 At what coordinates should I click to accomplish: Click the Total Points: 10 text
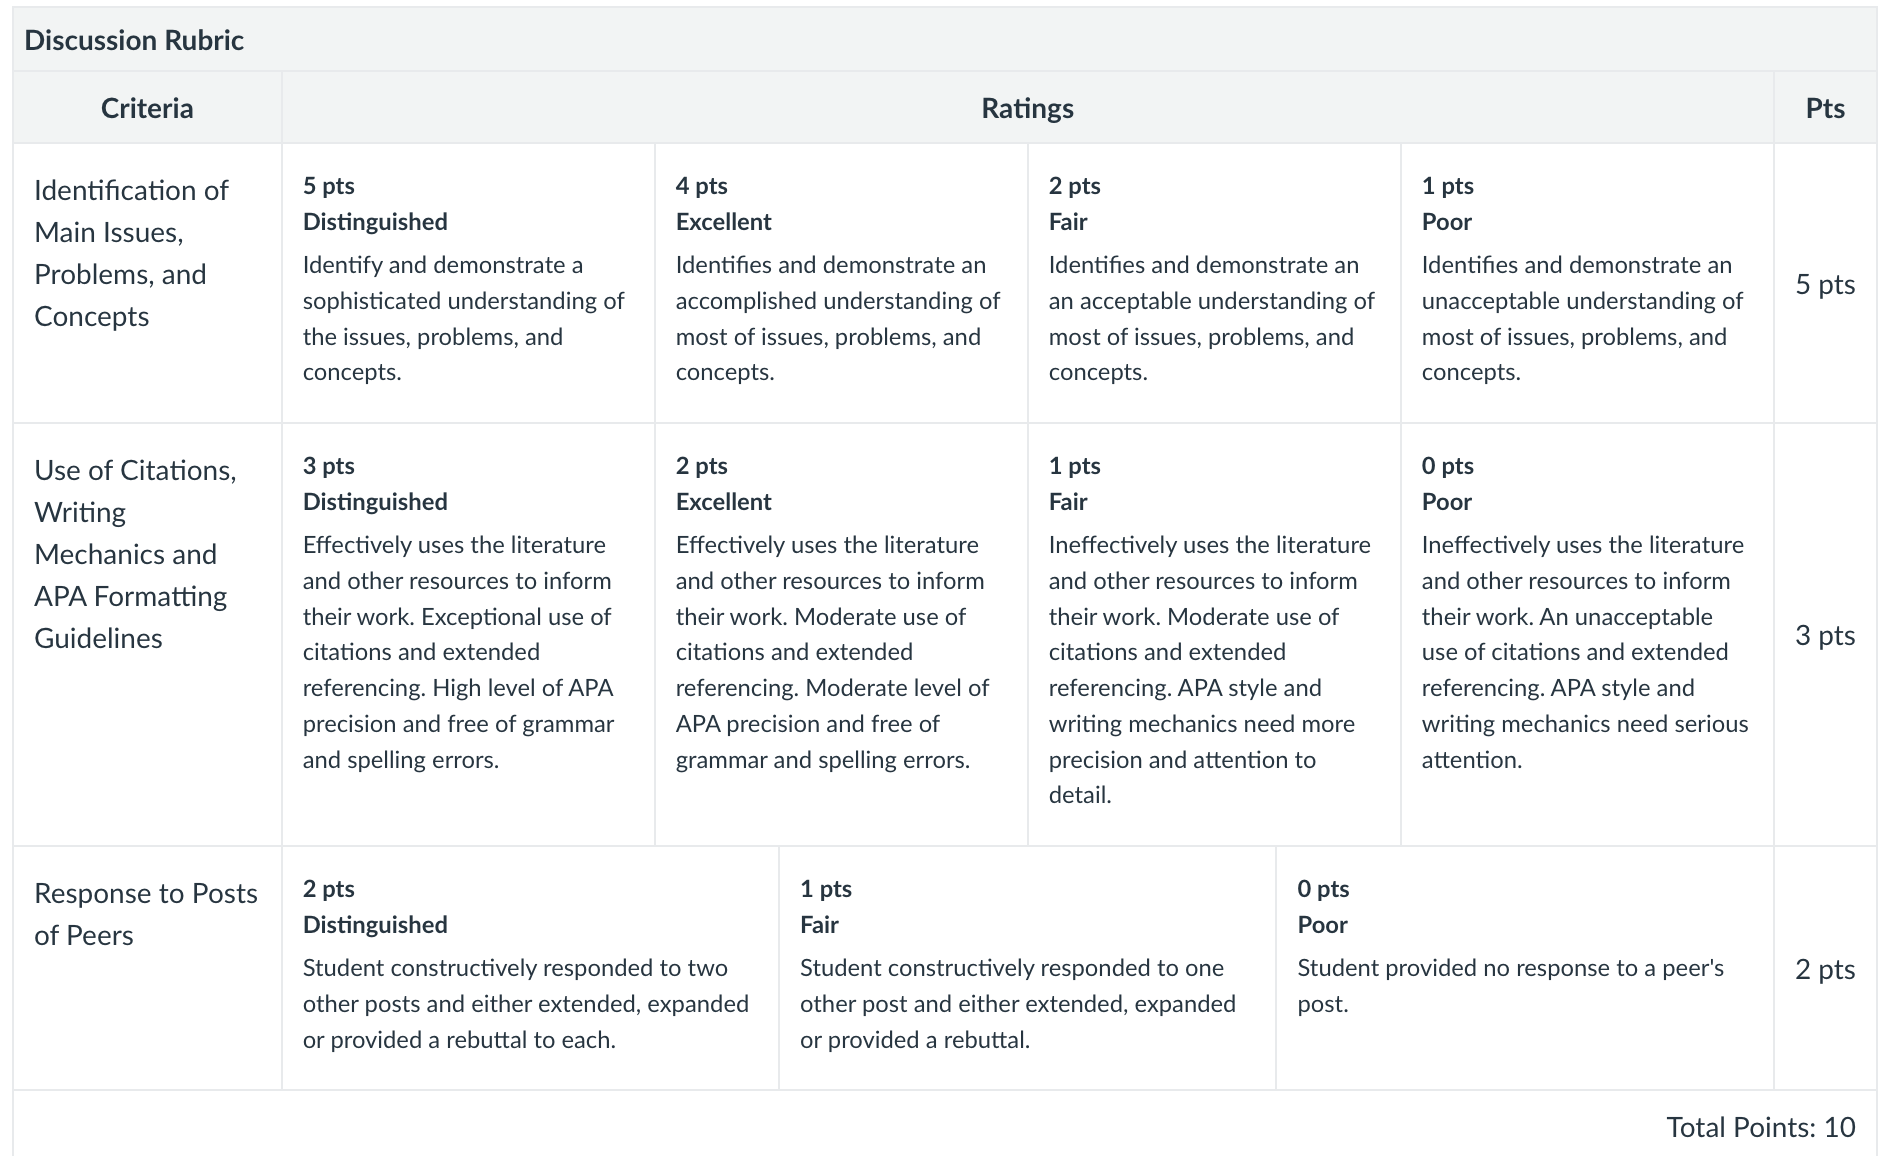pos(1760,1127)
